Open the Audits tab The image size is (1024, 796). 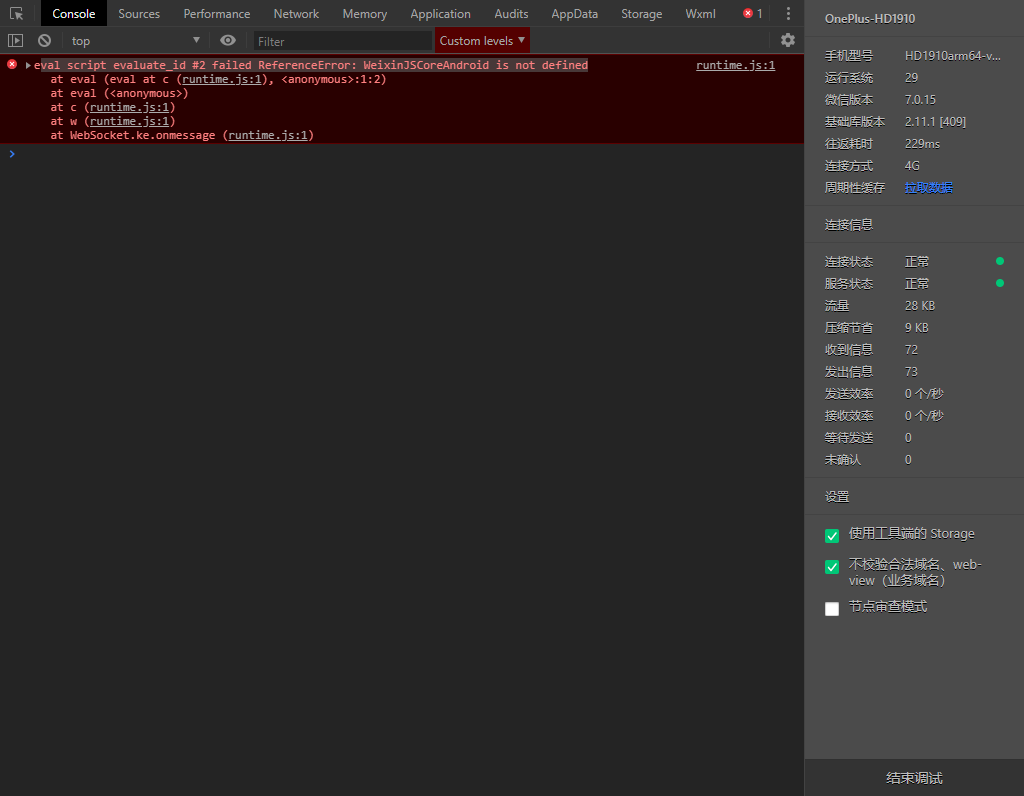511,14
